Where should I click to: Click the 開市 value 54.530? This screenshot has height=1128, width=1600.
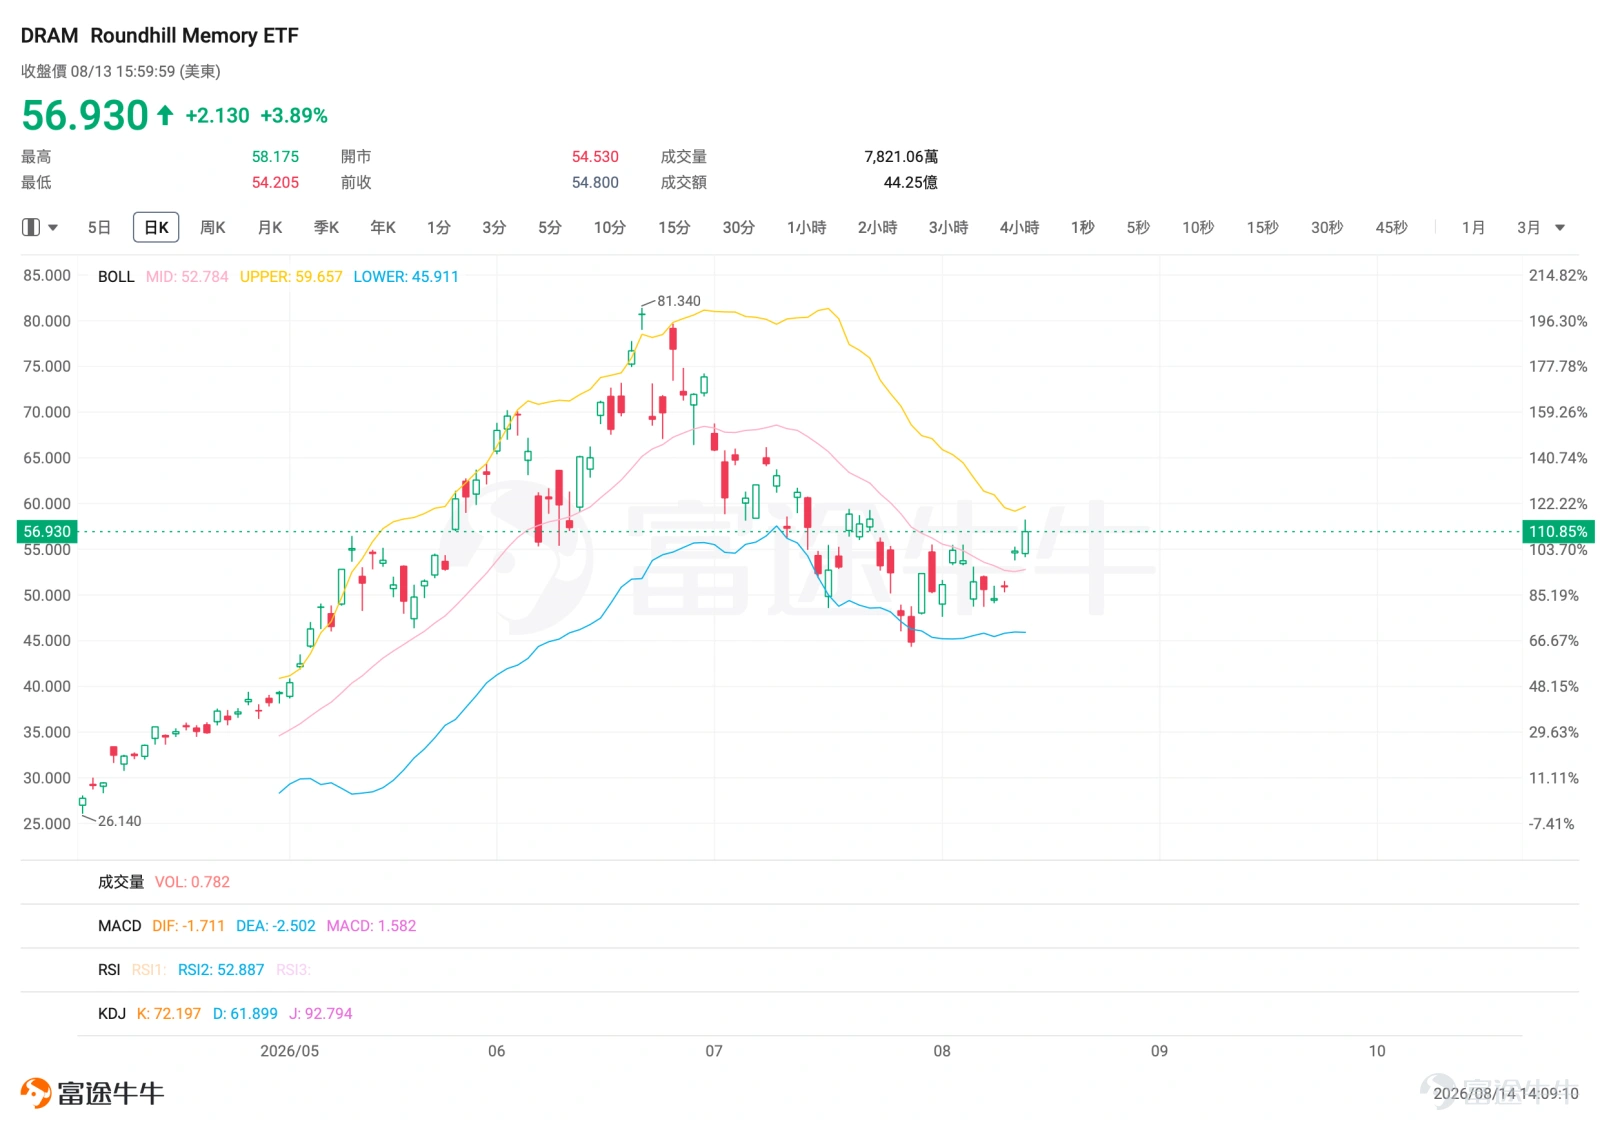tap(595, 157)
